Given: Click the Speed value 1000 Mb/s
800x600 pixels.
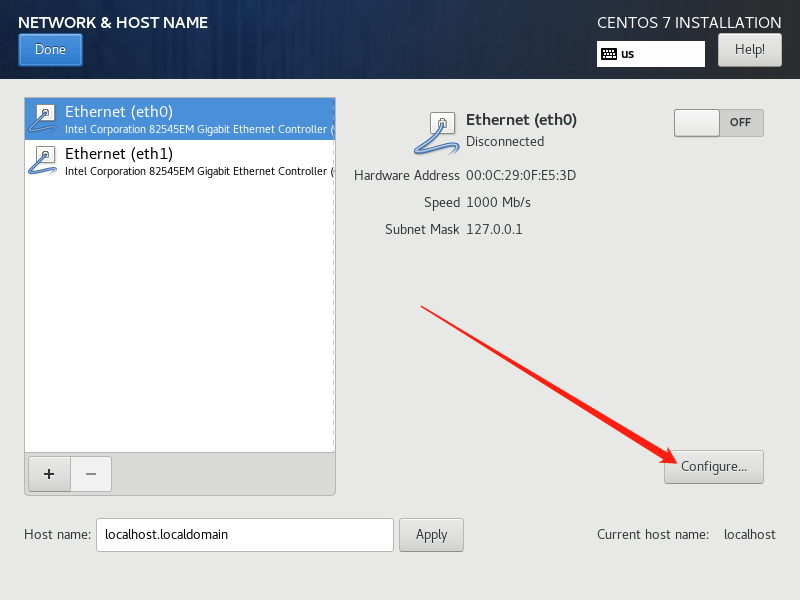Looking at the screenshot, I should (x=498, y=203).
